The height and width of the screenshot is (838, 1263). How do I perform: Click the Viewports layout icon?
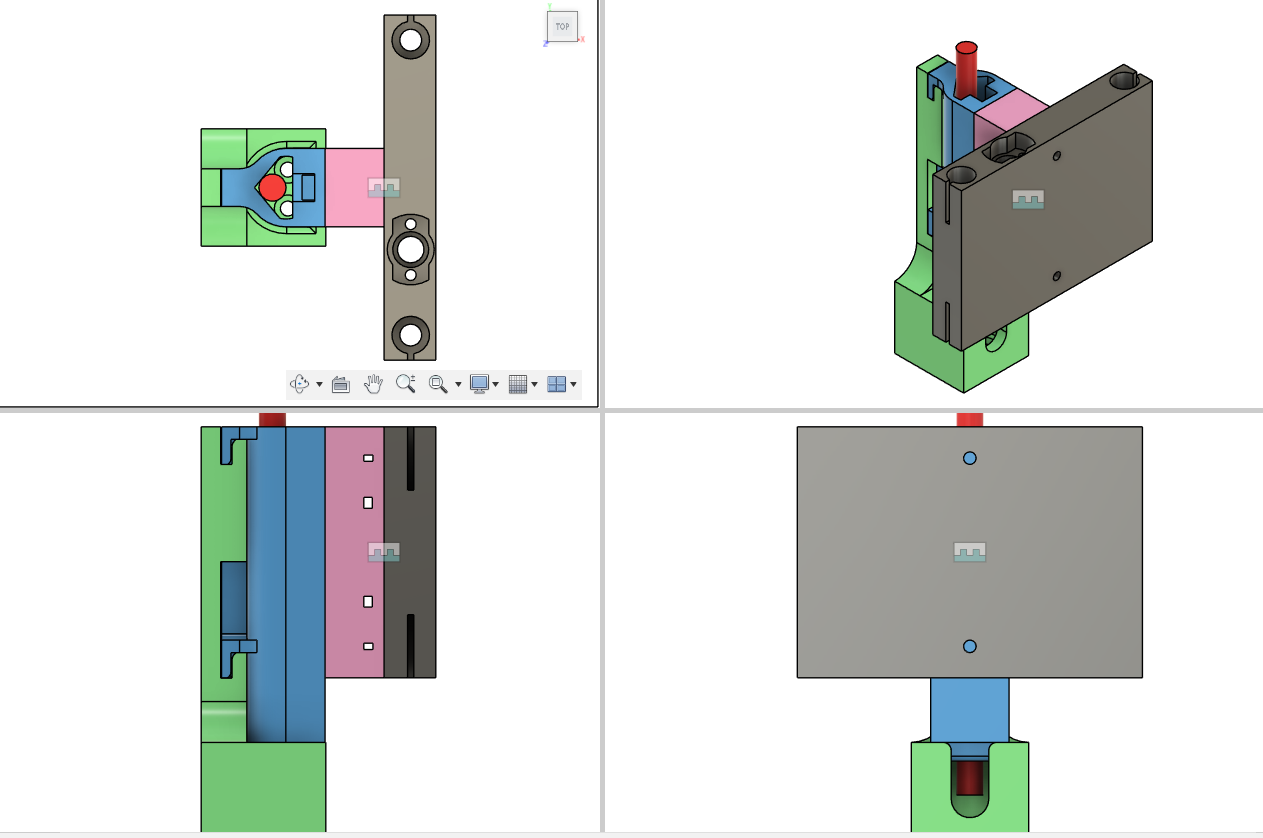click(556, 384)
